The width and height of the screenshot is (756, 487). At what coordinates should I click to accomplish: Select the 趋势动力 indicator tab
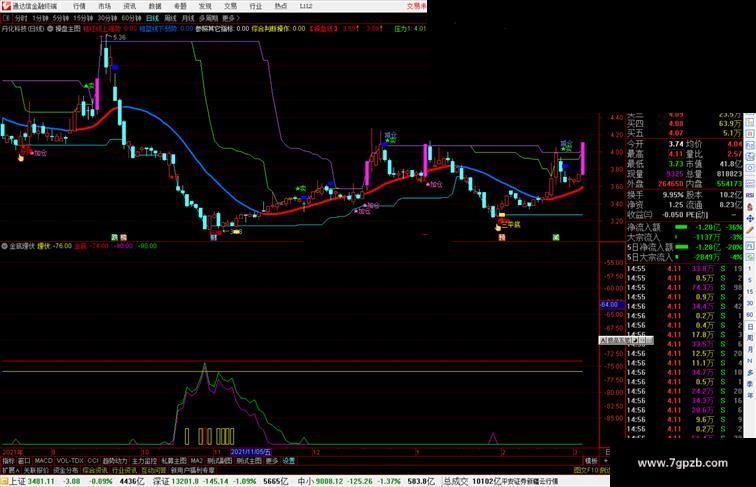click(x=115, y=461)
